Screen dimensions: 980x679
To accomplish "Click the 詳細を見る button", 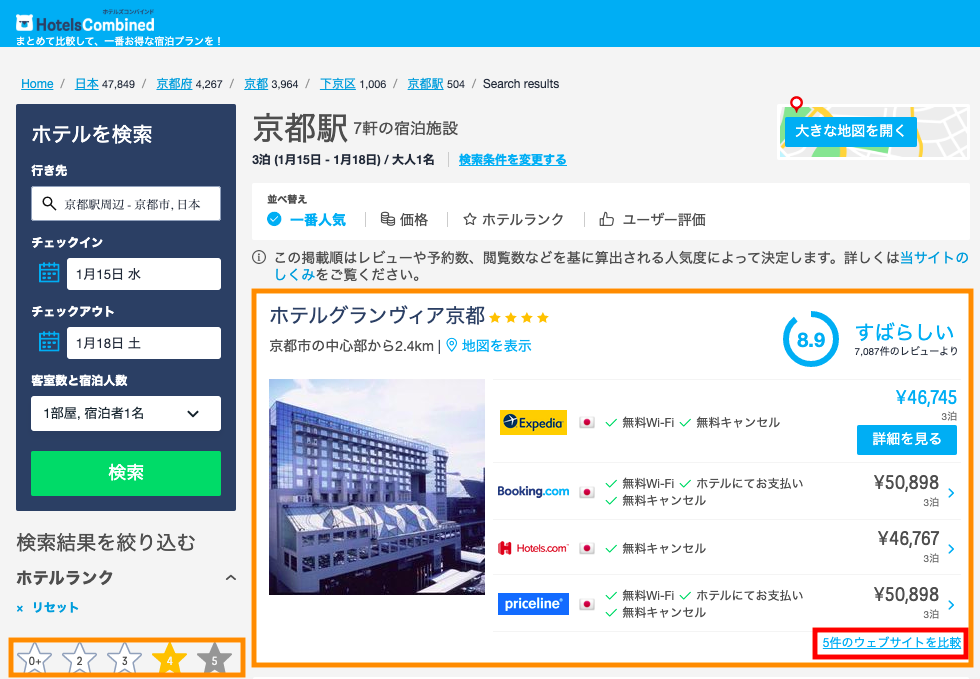I will [x=907, y=440].
